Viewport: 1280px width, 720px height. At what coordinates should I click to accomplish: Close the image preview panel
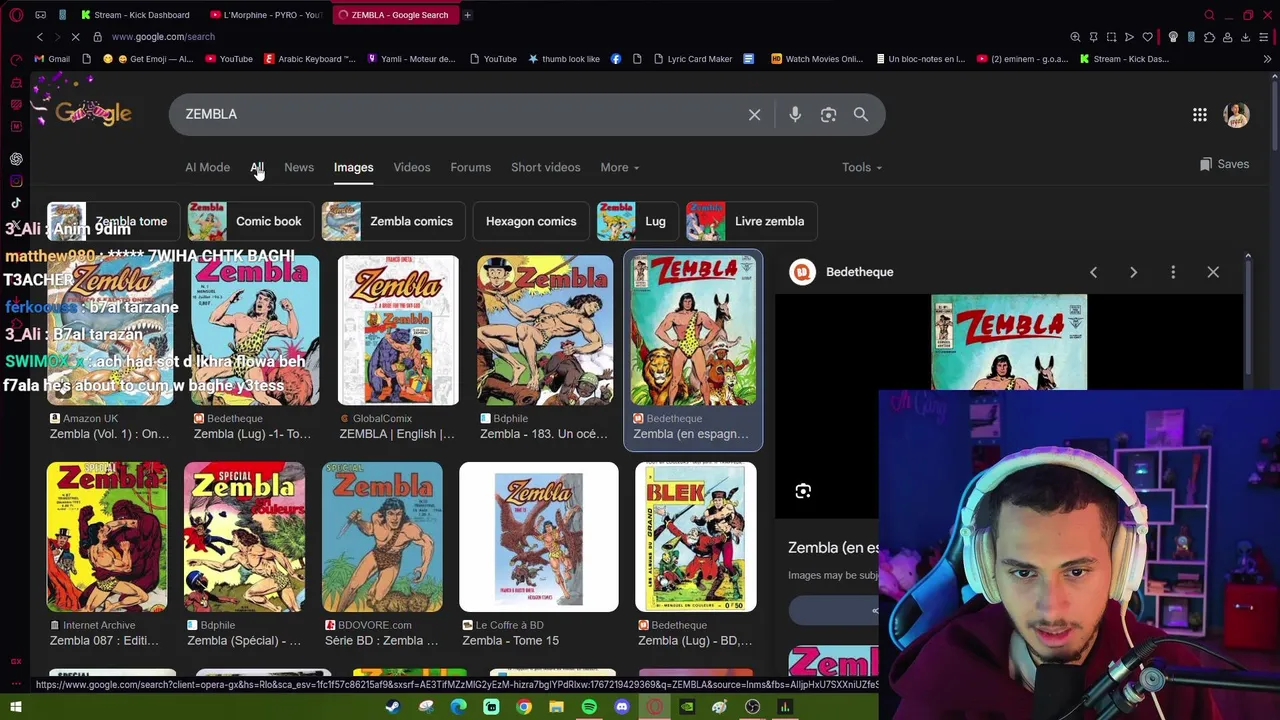click(x=1213, y=272)
